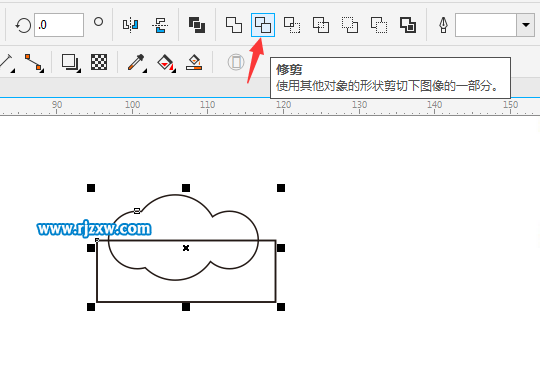This screenshot has width=540, height=392.
Task: Choose Front minus Back shaping
Action: coord(350,25)
